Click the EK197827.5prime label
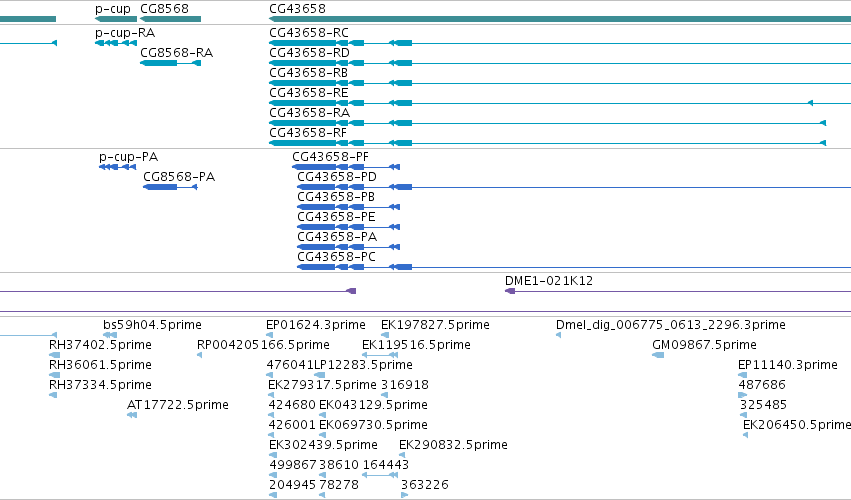851x500 pixels. pos(435,325)
